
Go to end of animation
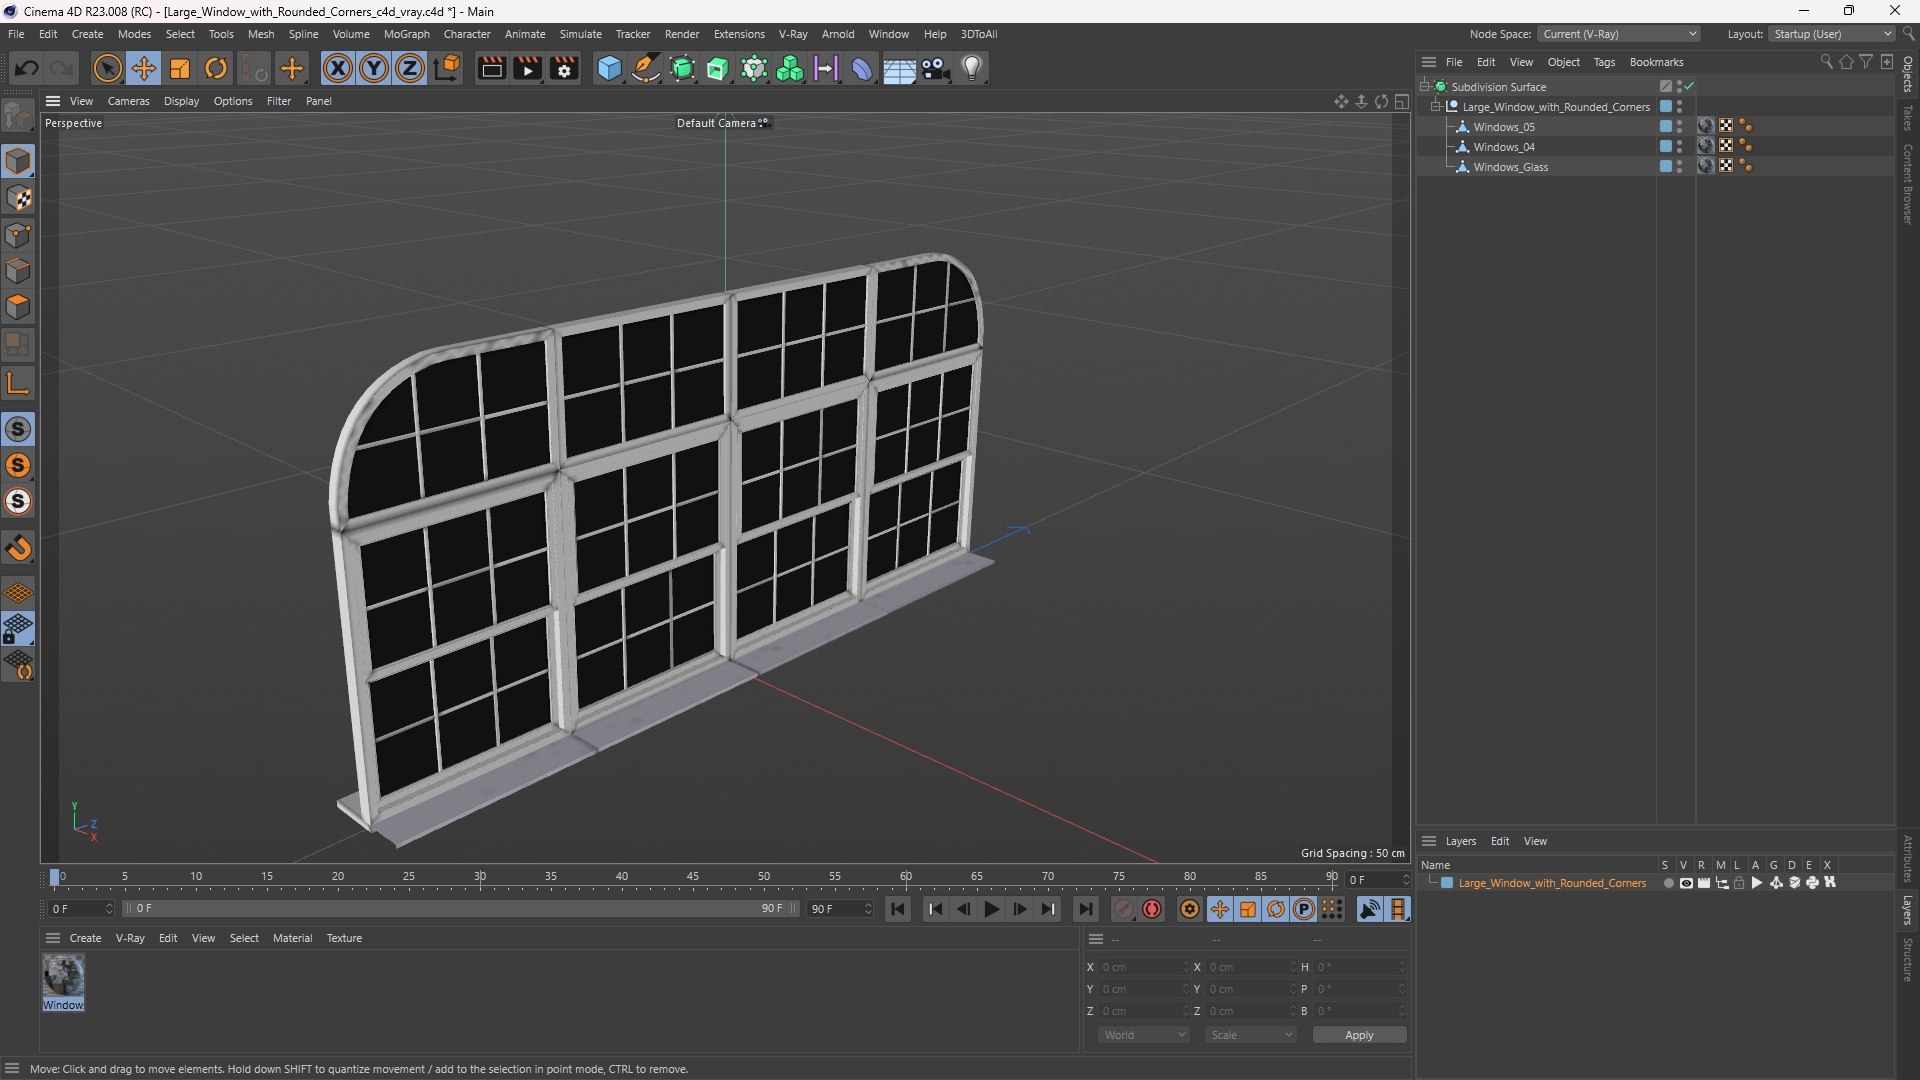[1085, 909]
